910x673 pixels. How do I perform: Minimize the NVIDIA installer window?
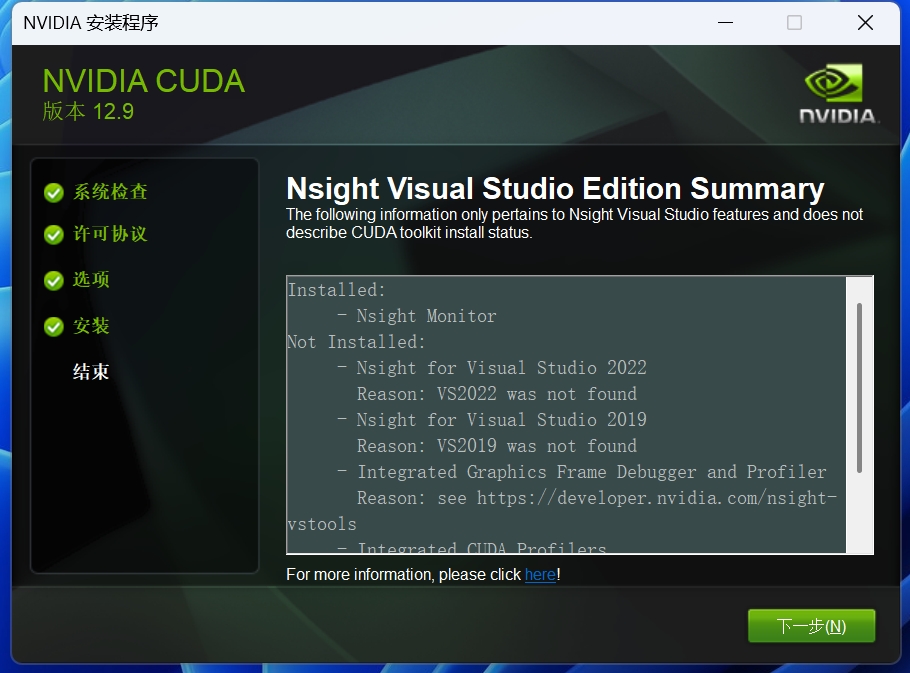click(723, 23)
